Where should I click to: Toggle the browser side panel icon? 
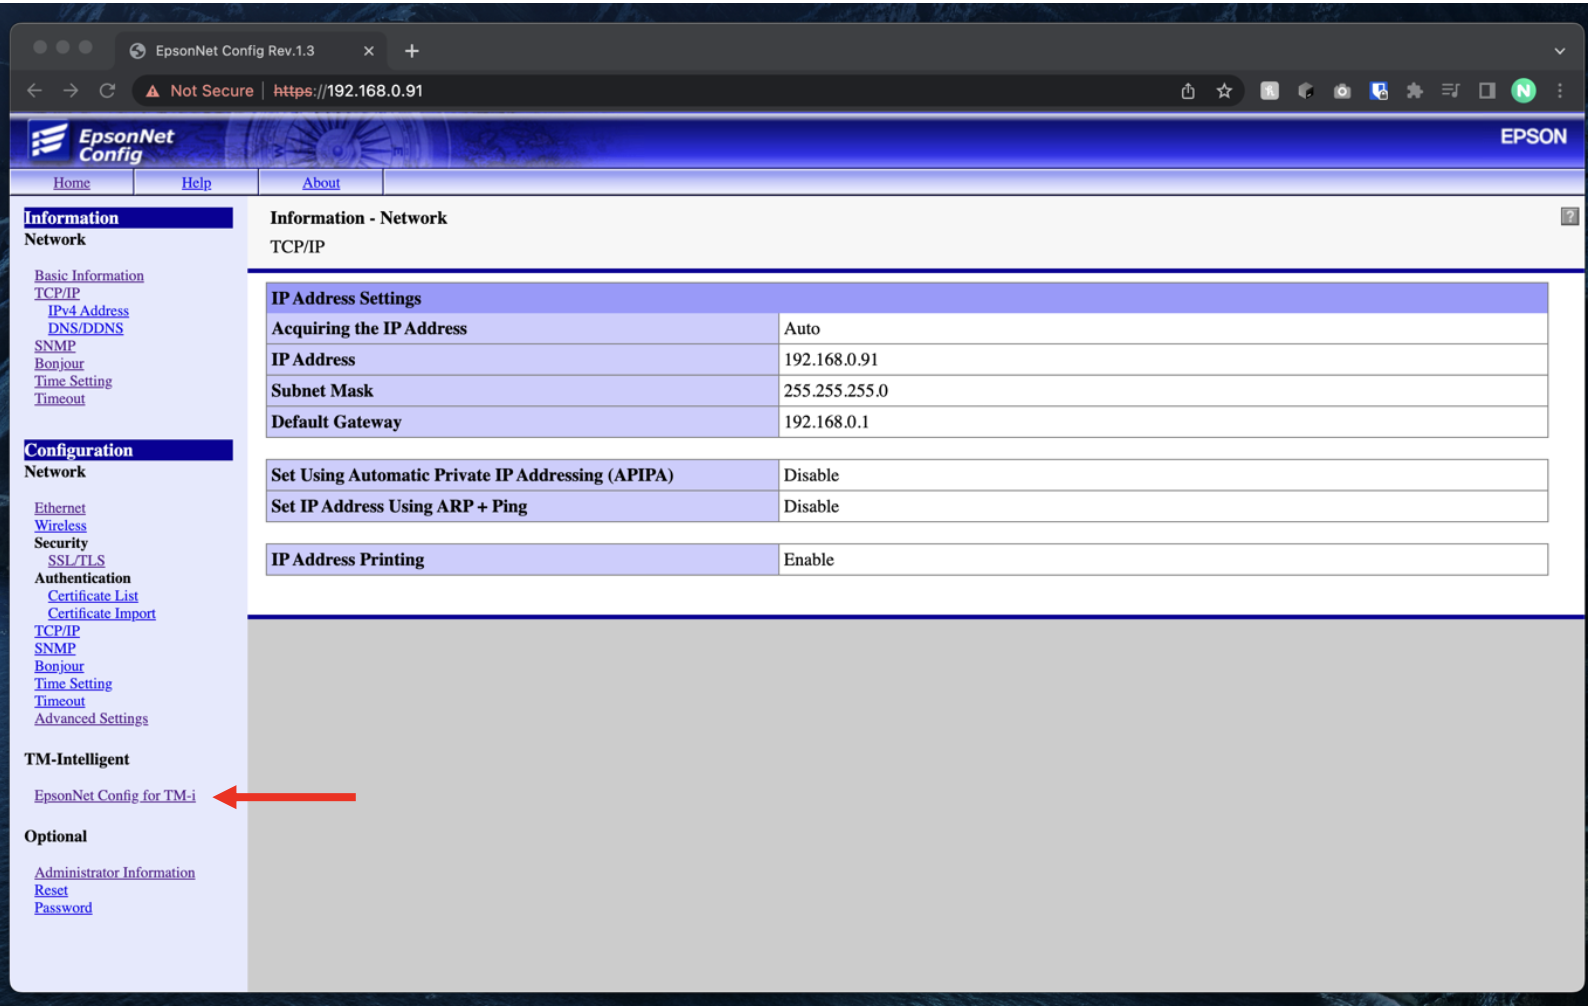(x=1487, y=91)
